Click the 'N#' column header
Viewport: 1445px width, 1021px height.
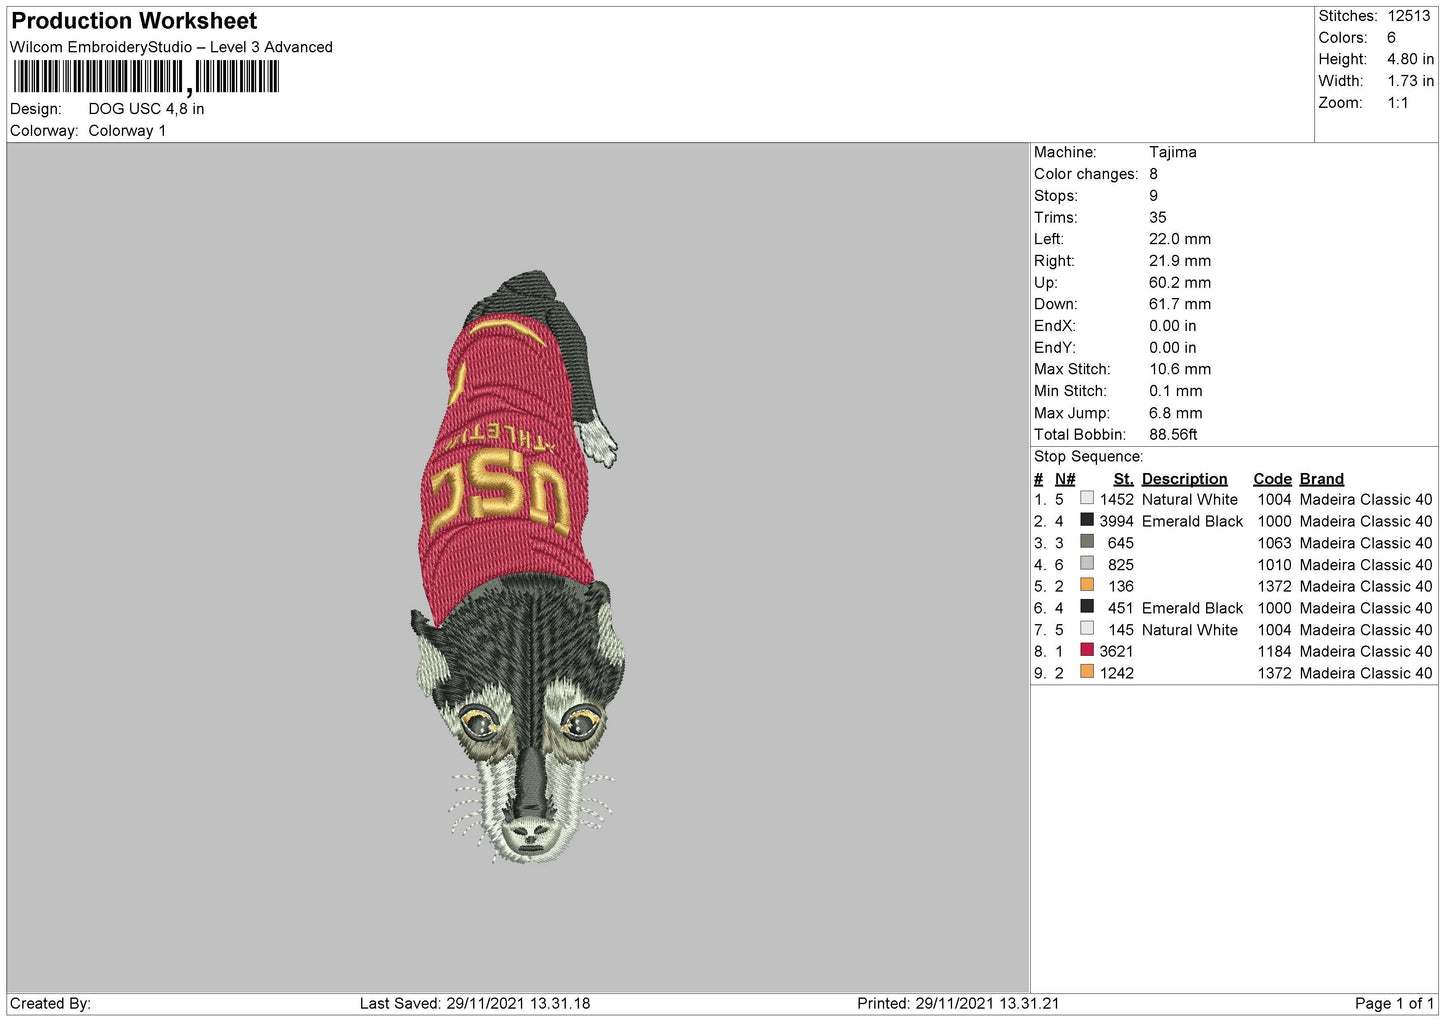[1064, 479]
